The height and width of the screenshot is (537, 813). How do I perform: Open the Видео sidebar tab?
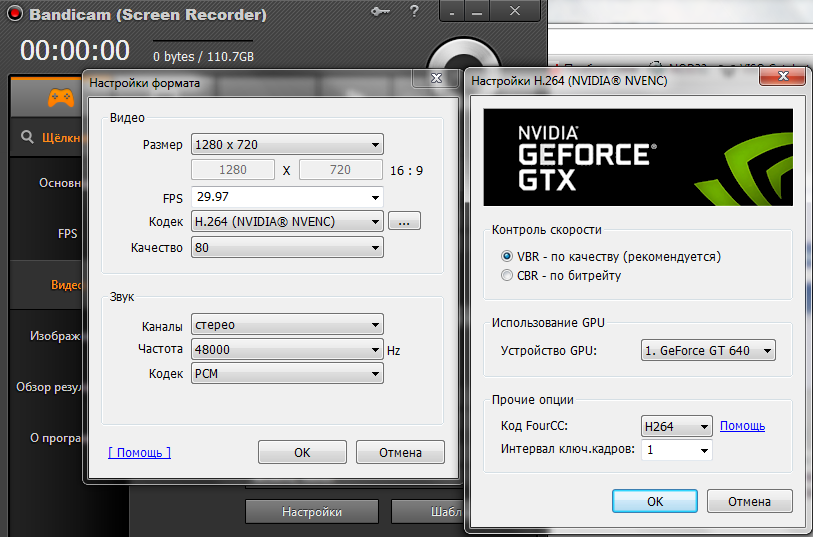pos(47,285)
